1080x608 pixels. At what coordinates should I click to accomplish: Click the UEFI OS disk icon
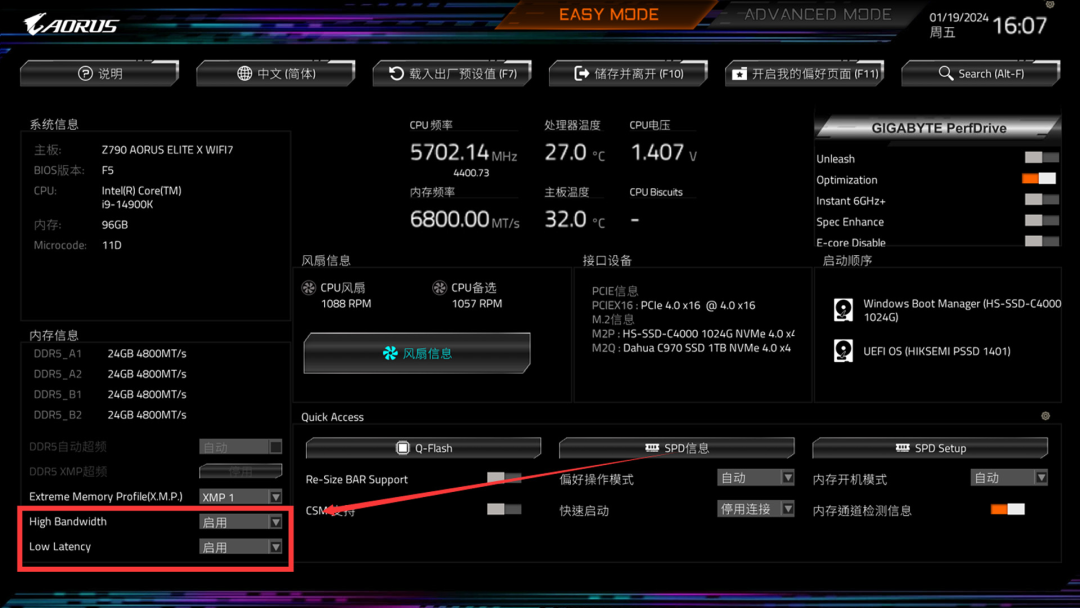point(843,350)
